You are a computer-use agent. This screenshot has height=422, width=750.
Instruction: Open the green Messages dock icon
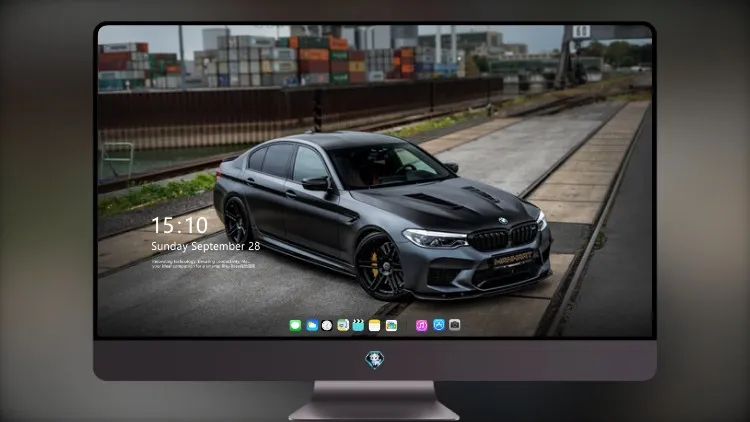(x=295, y=325)
